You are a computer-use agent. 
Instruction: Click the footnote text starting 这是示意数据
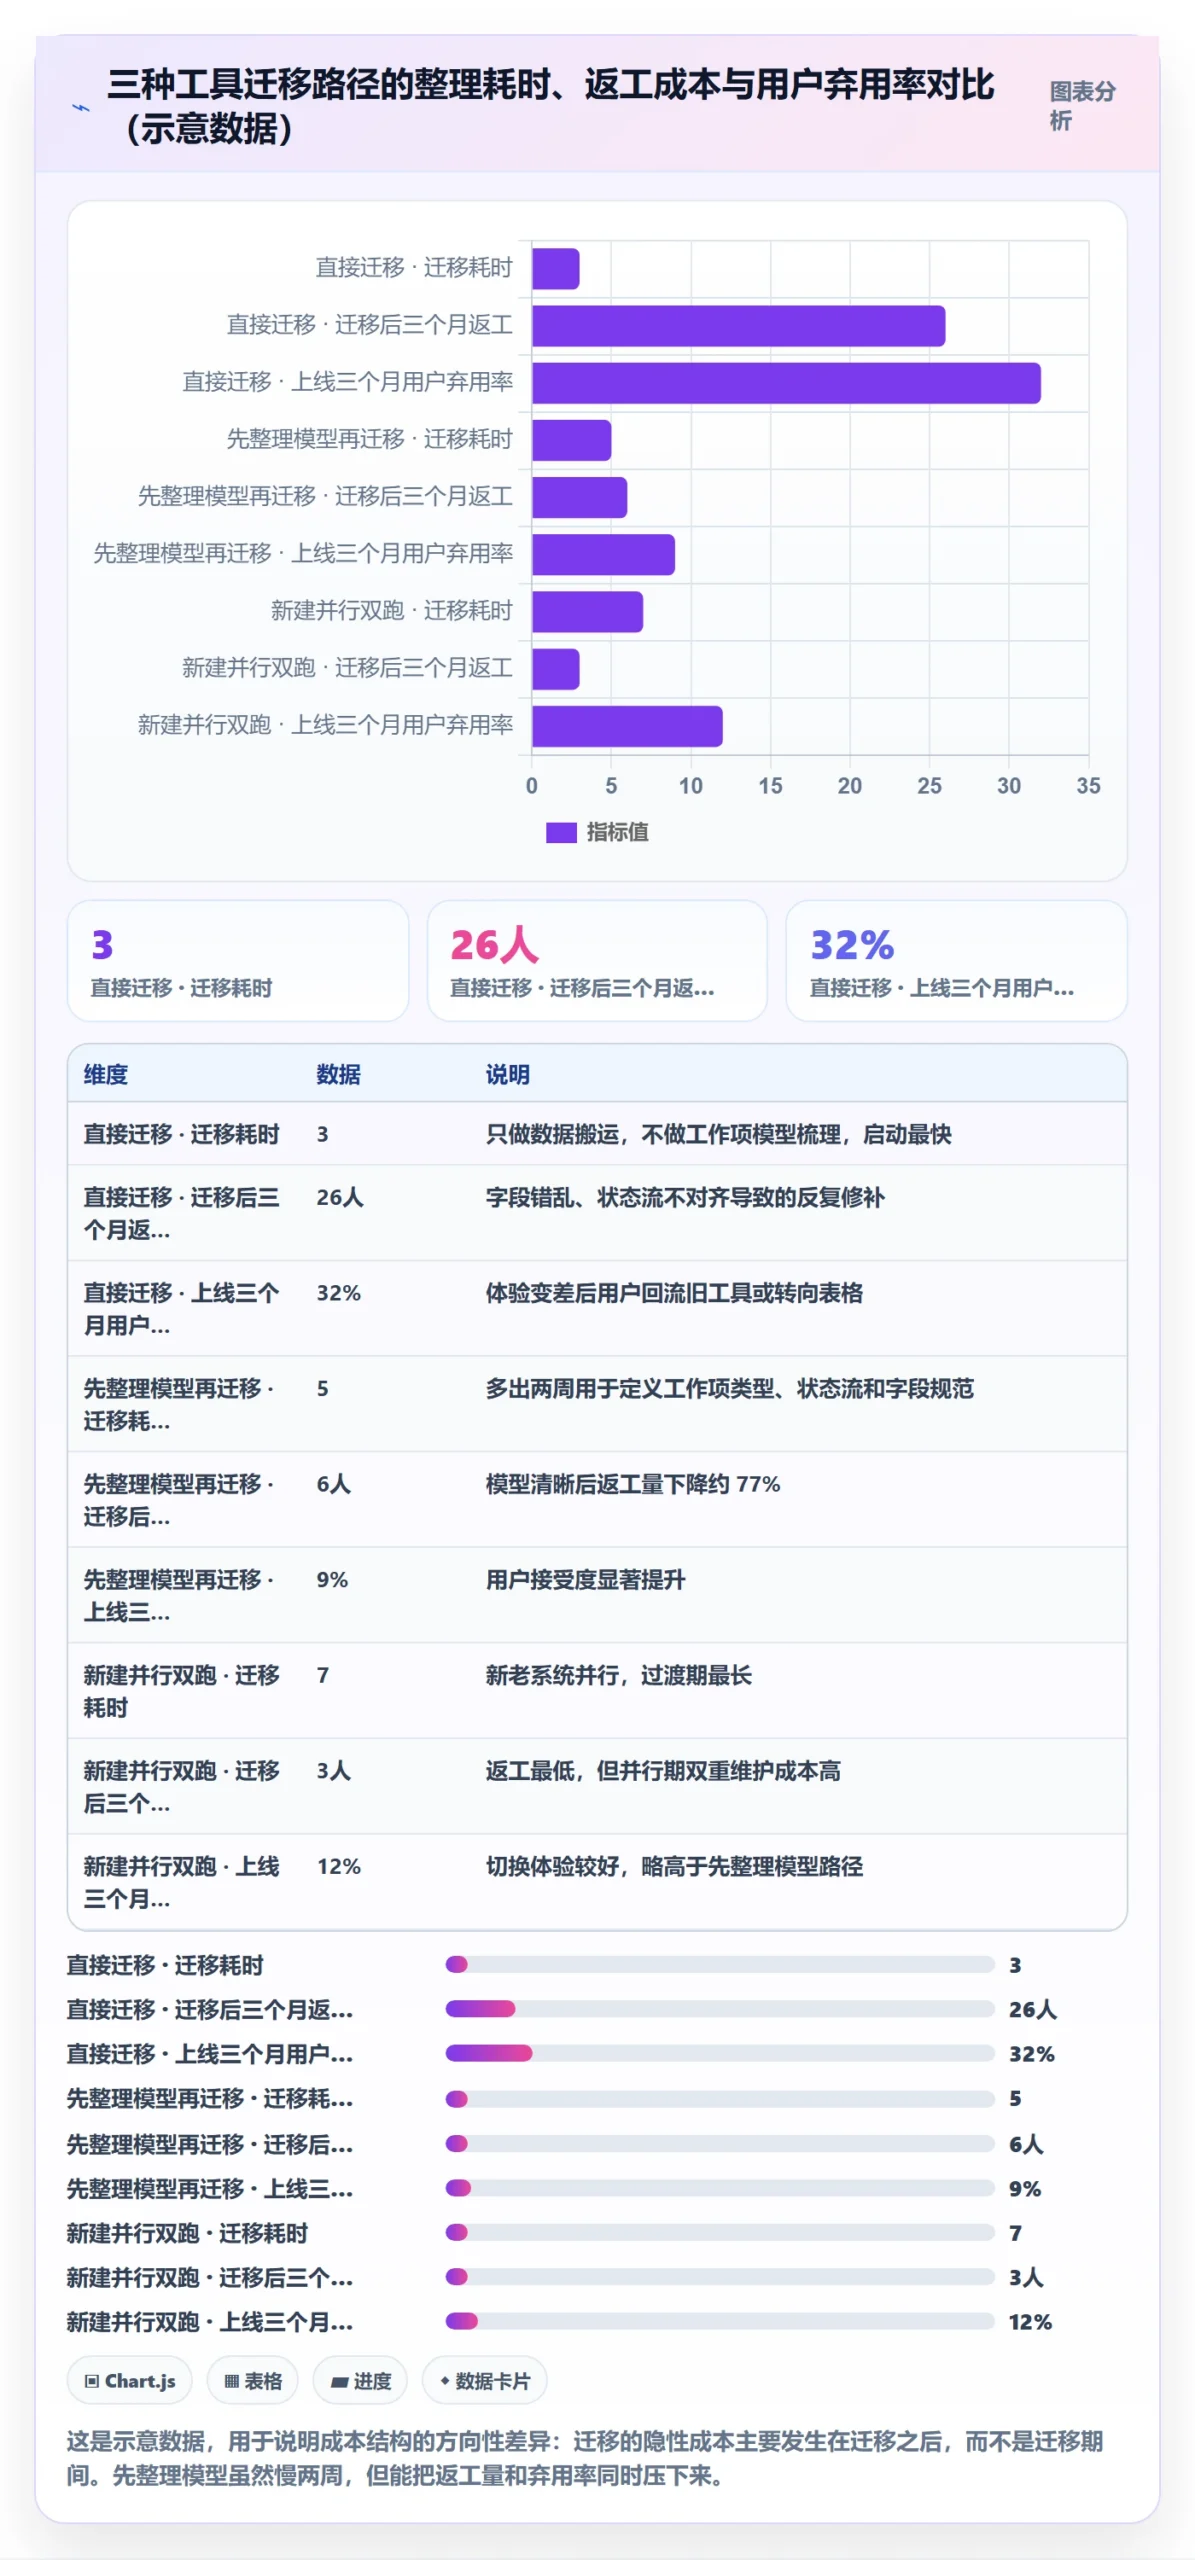[585, 2459]
